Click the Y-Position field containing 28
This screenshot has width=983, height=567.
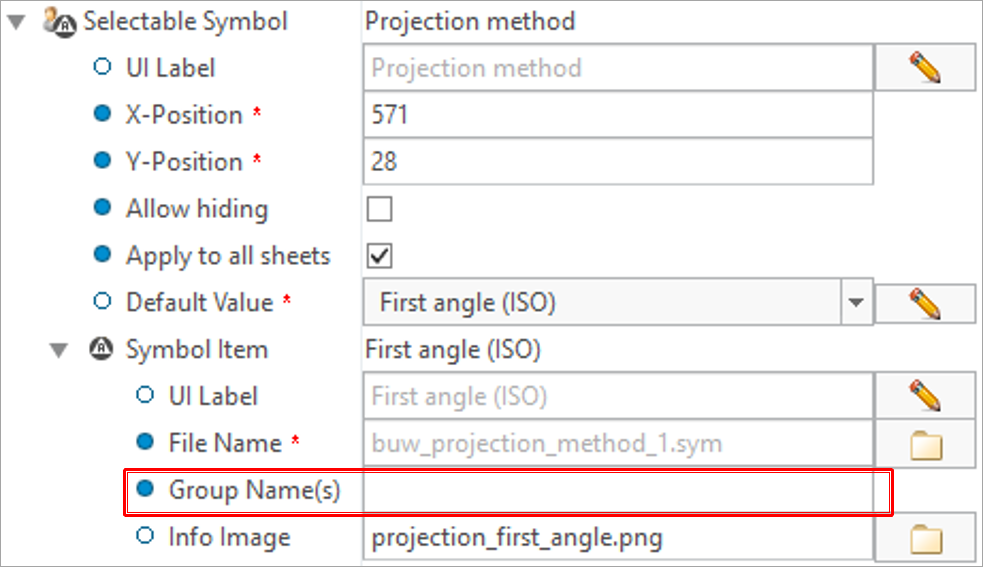click(618, 162)
